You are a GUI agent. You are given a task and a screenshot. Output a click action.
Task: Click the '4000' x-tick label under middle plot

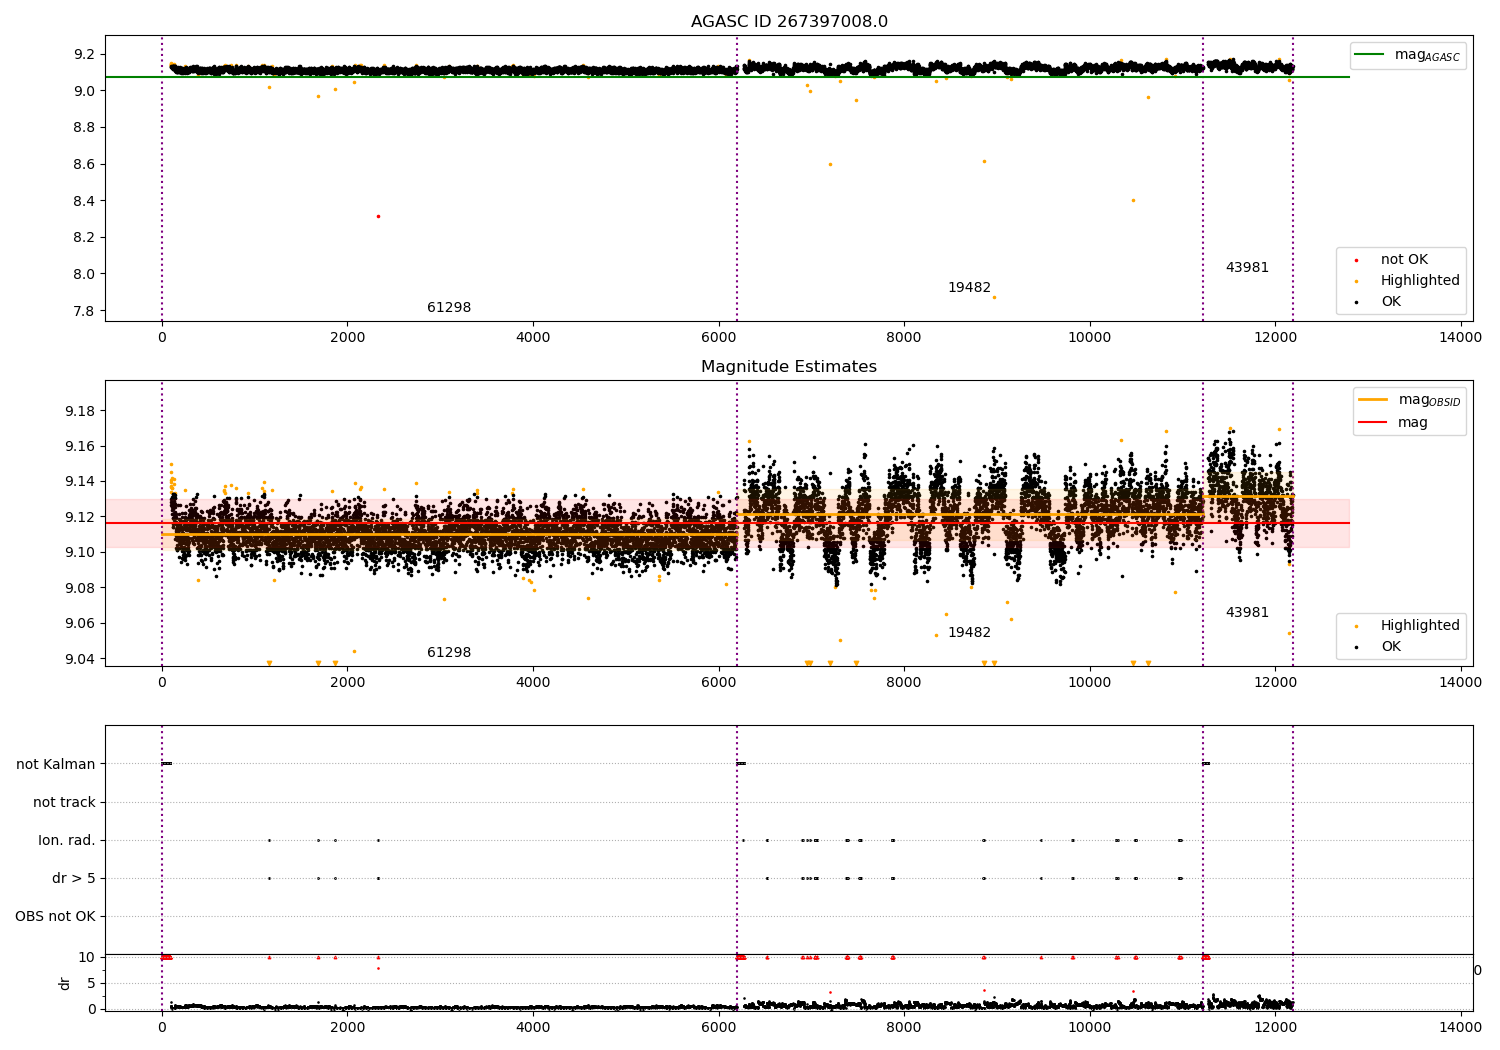click(533, 683)
